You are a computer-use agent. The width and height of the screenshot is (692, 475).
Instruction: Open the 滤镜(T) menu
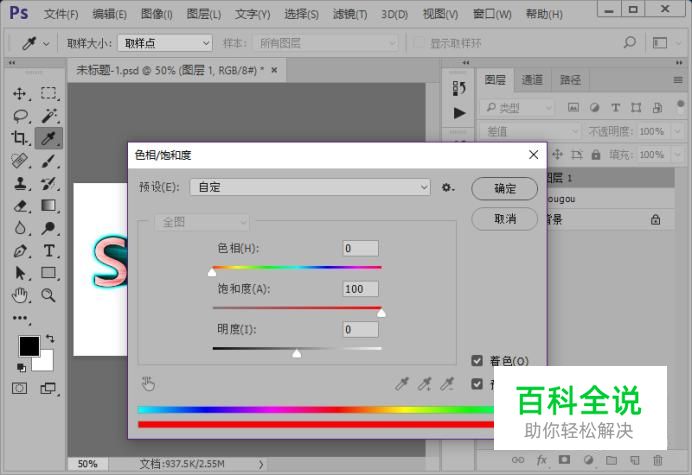tap(350, 14)
